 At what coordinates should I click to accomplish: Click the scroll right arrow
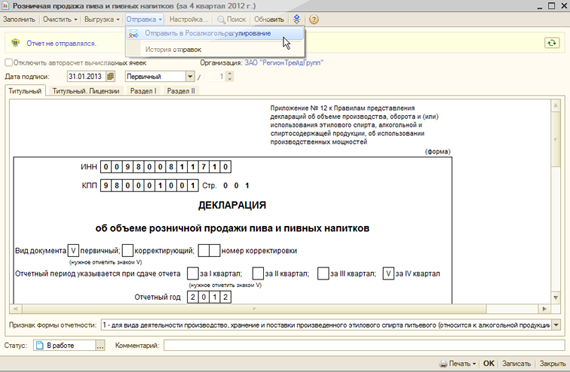tap(544, 309)
